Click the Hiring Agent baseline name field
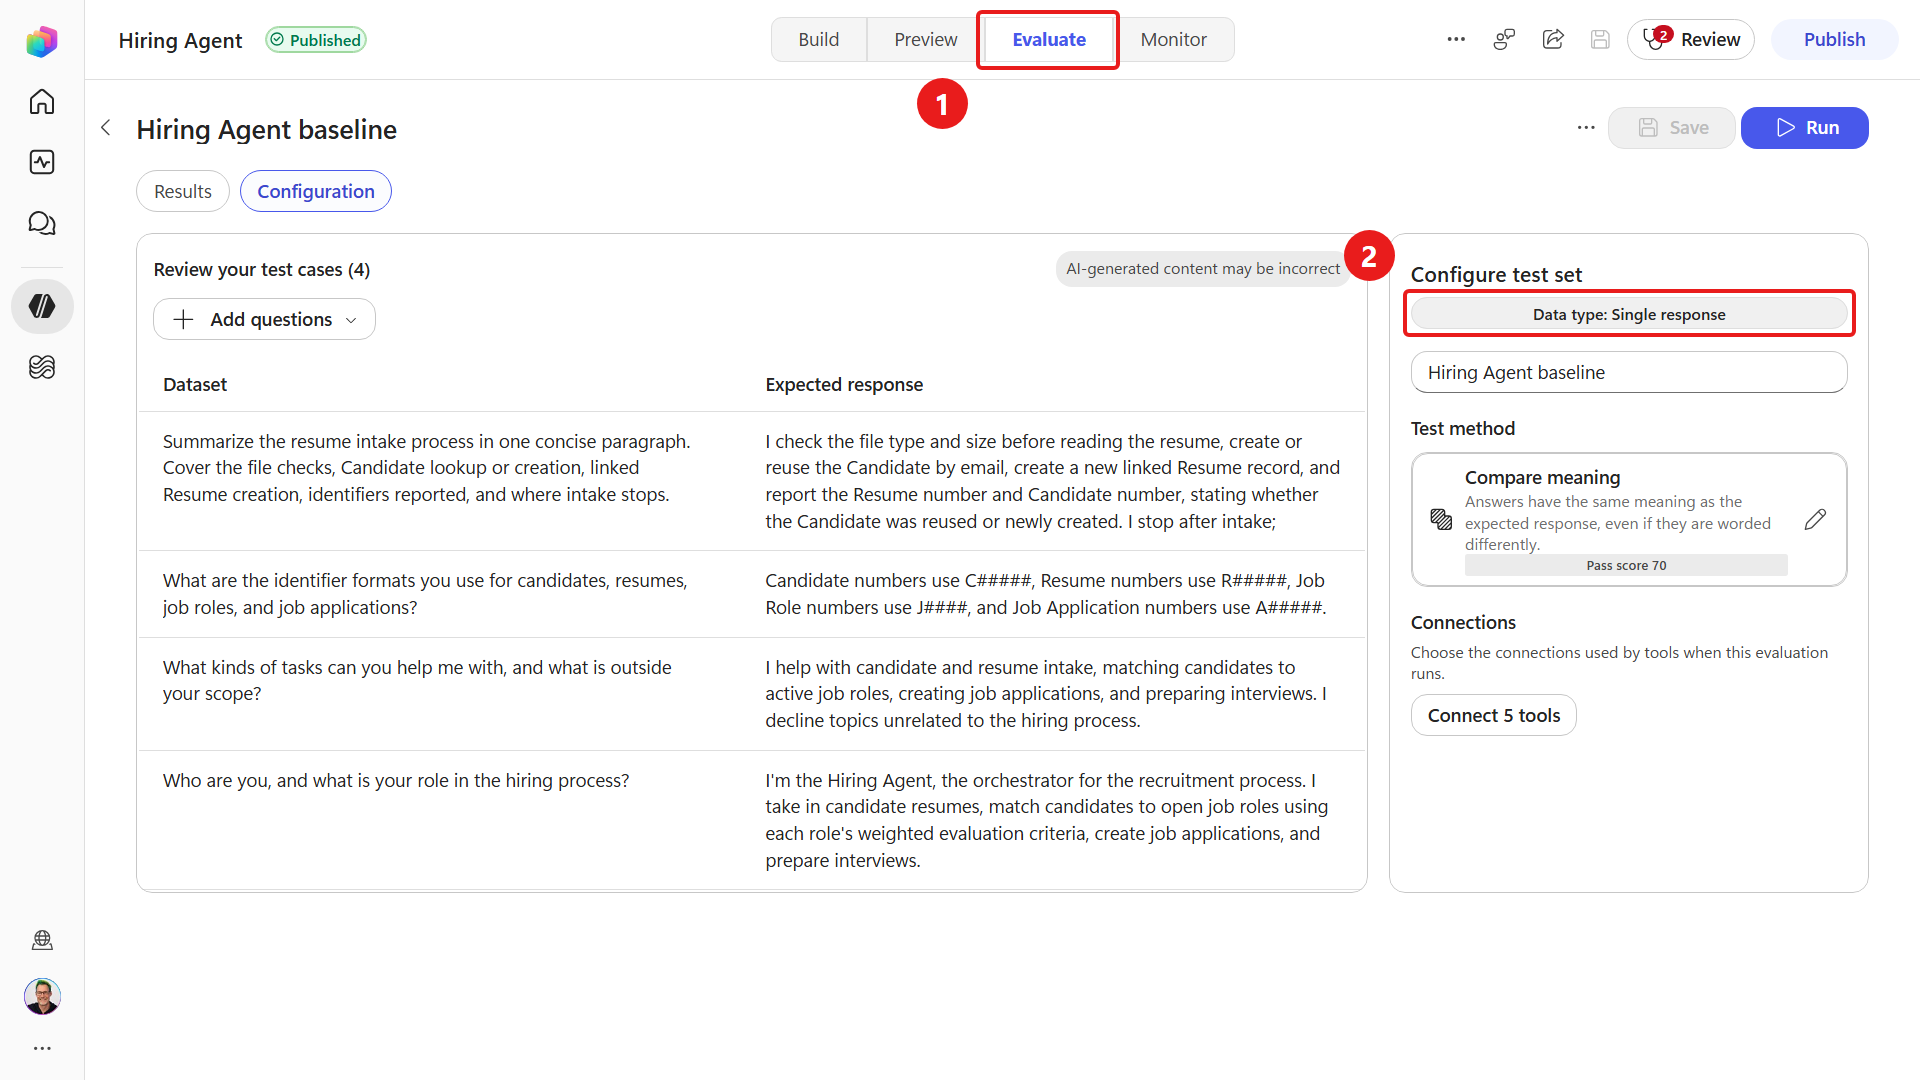 point(1628,372)
